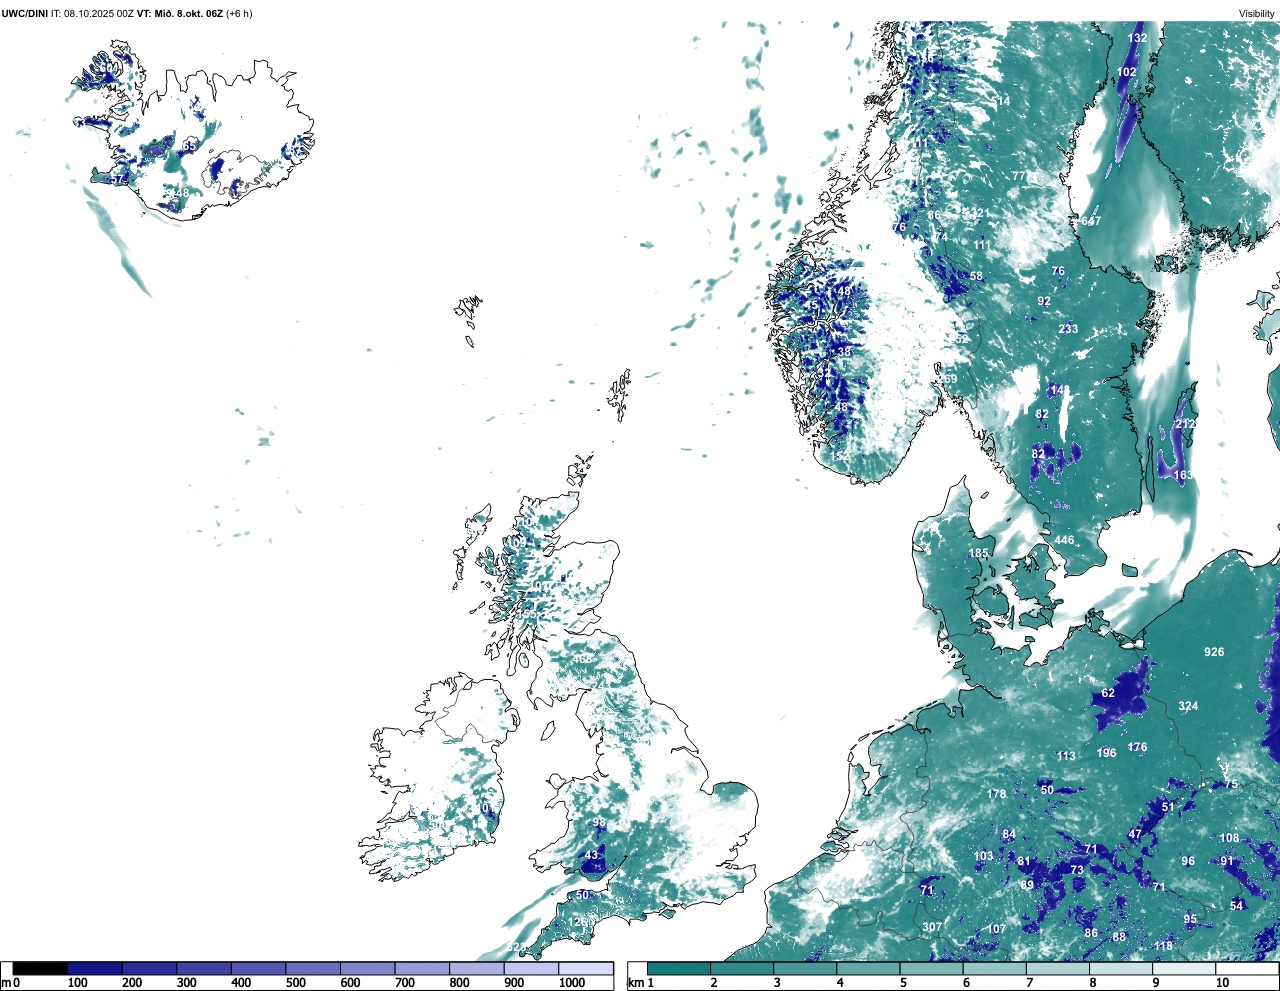The height and width of the screenshot is (991, 1280).
Task: Click the '200' tick on the metre legend
Action: pos(132,983)
